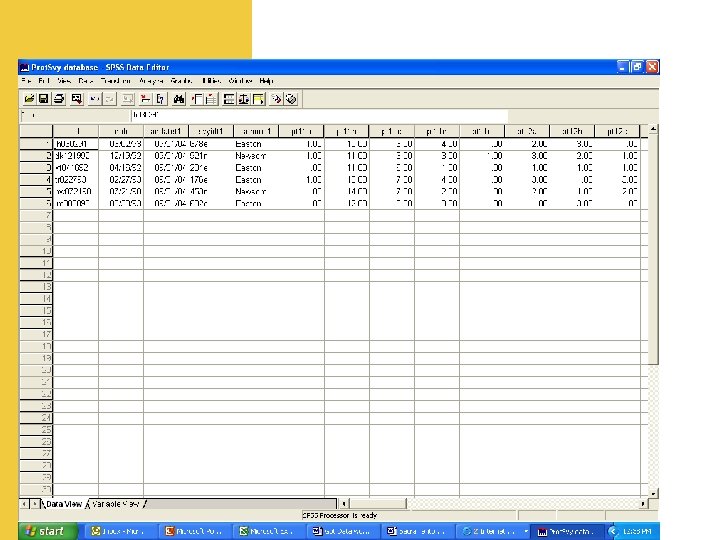
Task: Click the tab scroll left arrow
Action: [24, 504]
